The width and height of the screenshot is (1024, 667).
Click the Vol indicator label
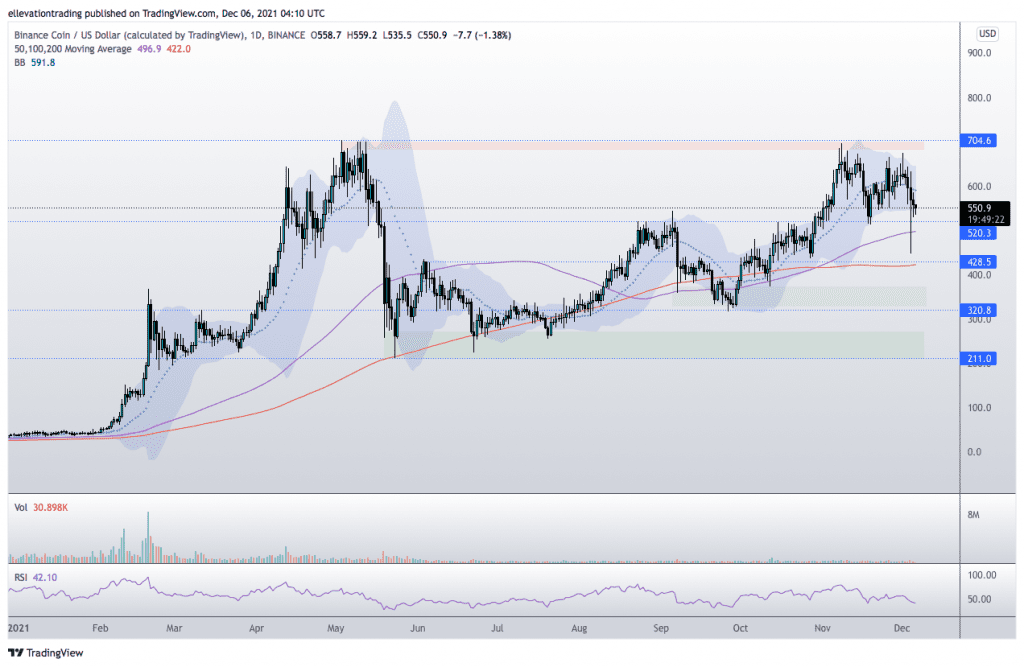(21, 508)
